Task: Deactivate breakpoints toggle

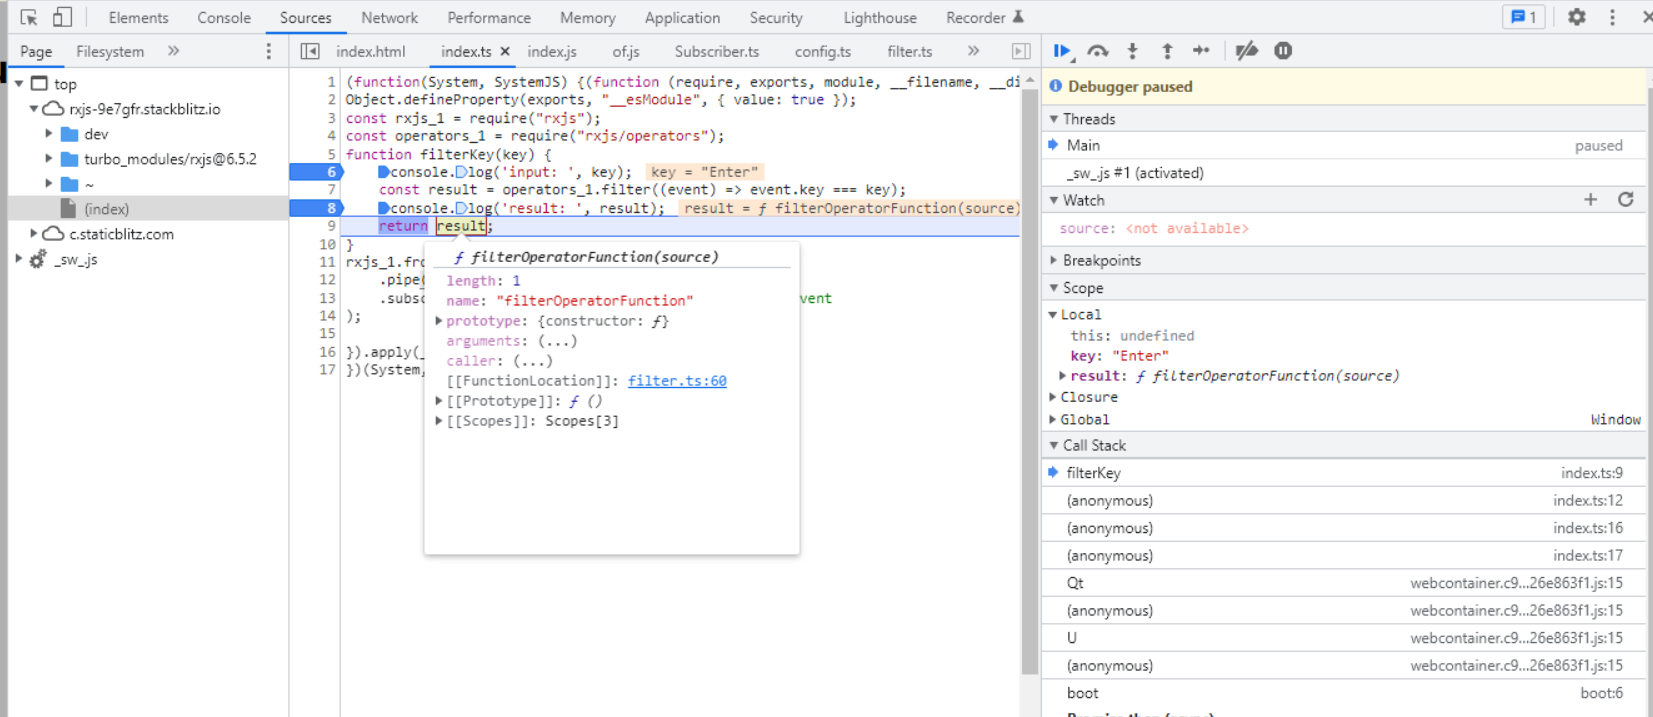Action: (x=1246, y=51)
